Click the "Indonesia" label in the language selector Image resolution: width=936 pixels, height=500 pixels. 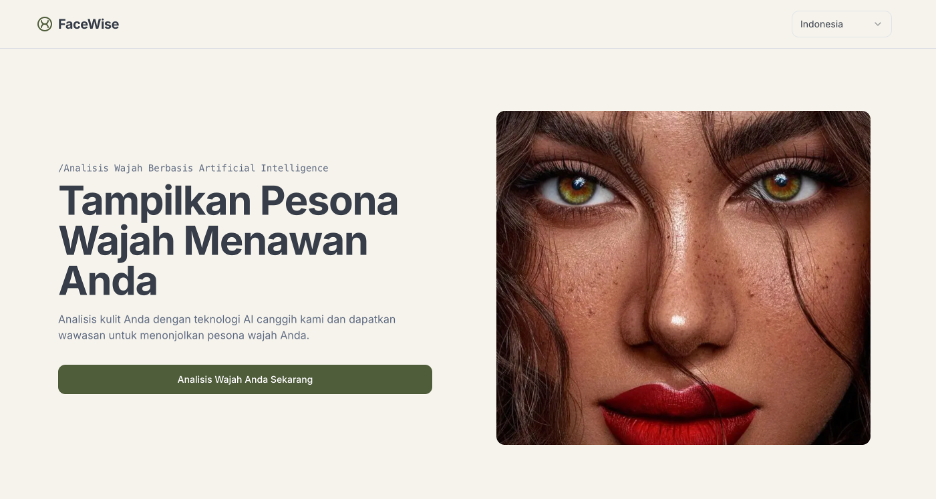coord(821,24)
